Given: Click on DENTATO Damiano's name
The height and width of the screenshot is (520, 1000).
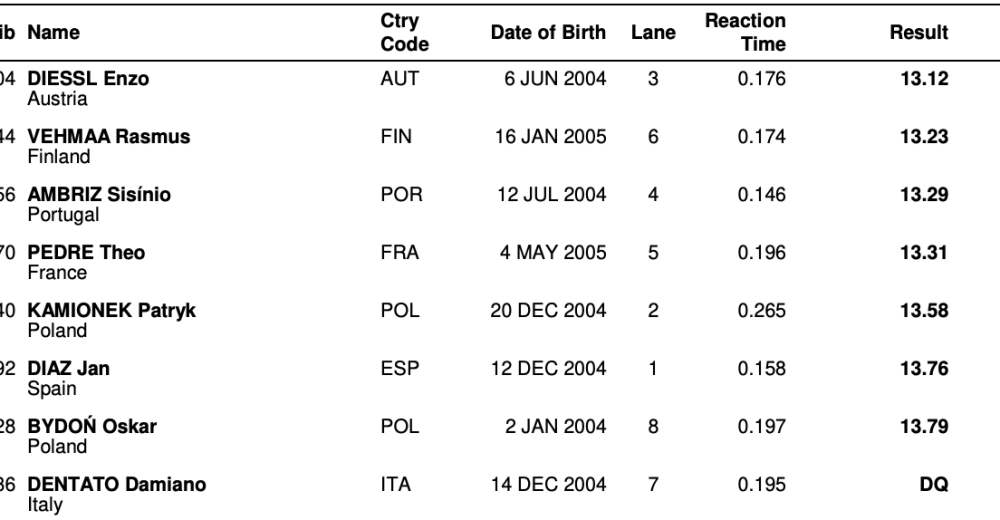Looking at the screenshot, I should [x=117, y=485].
